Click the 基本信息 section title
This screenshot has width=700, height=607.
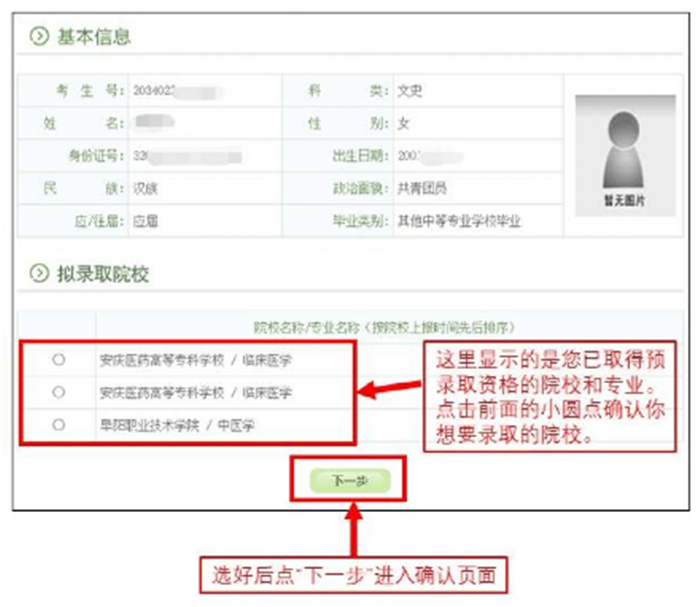pos(93,38)
